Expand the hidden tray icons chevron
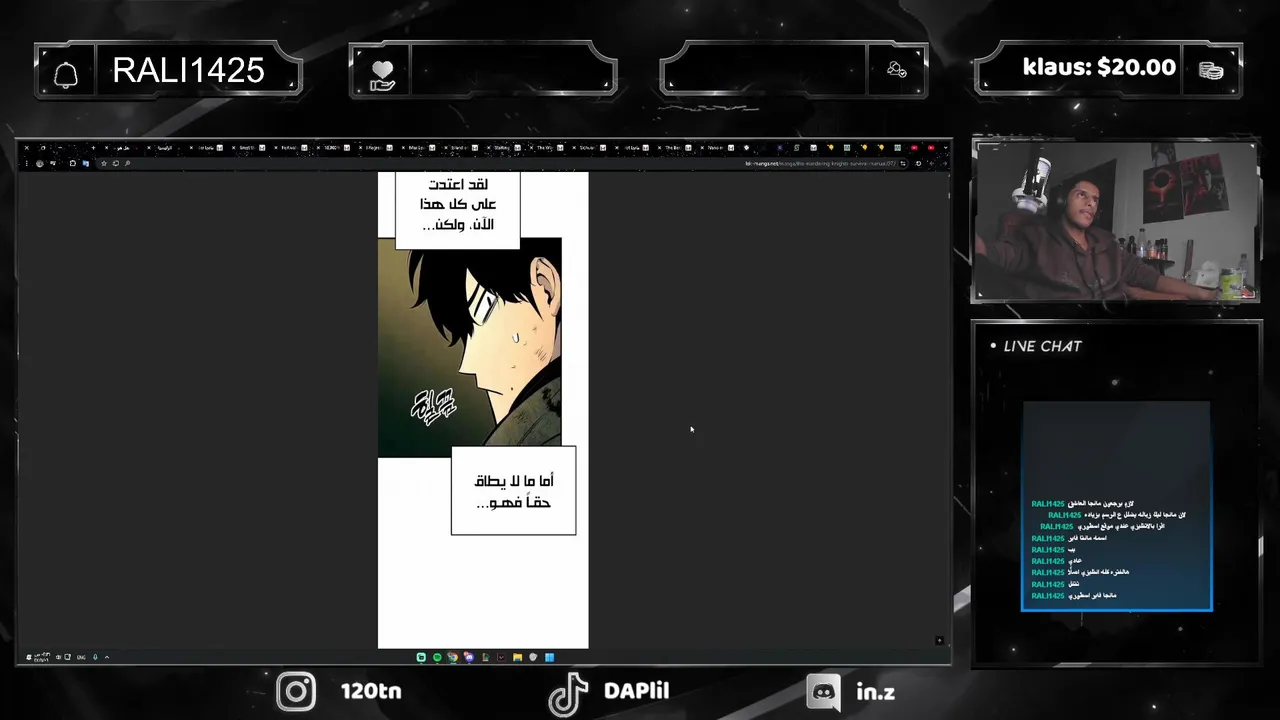Screen dimensions: 1280x720 click(x=107, y=657)
